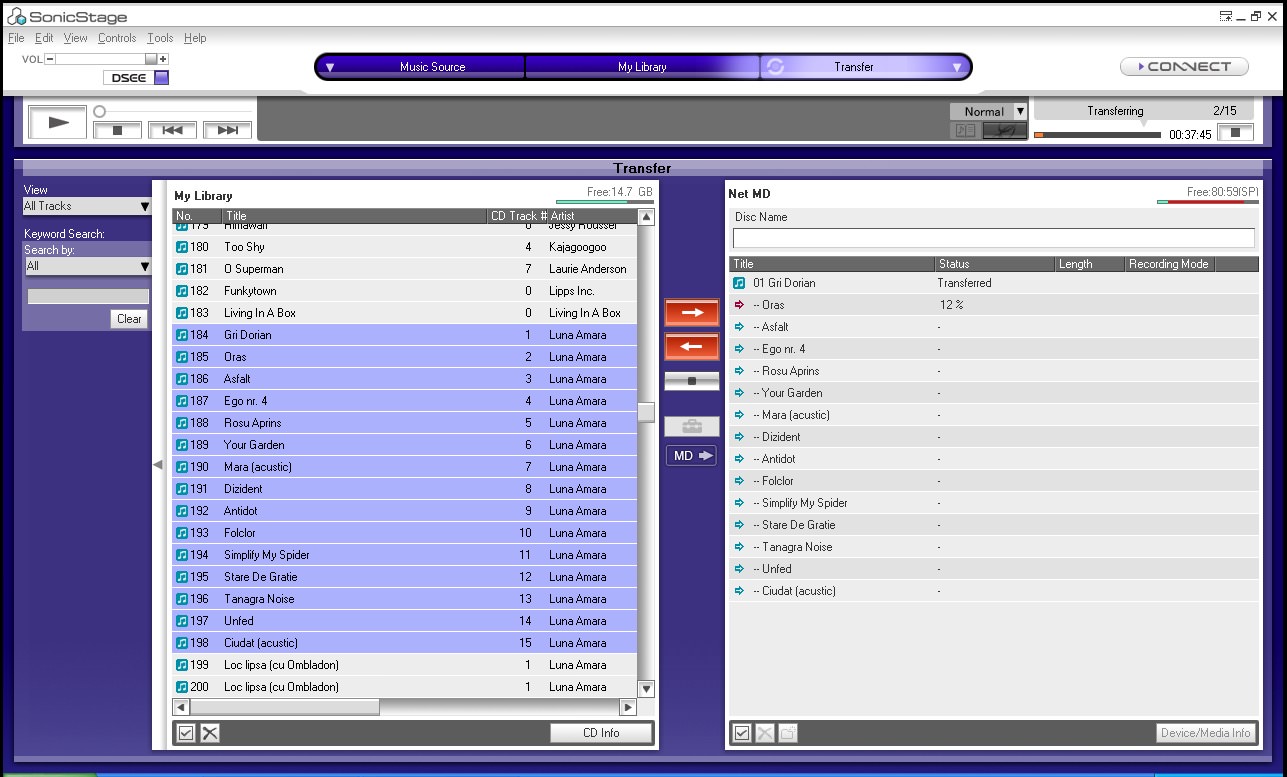Switch to the My Library tab
The image size is (1287, 777).
click(x=642, y=67)
